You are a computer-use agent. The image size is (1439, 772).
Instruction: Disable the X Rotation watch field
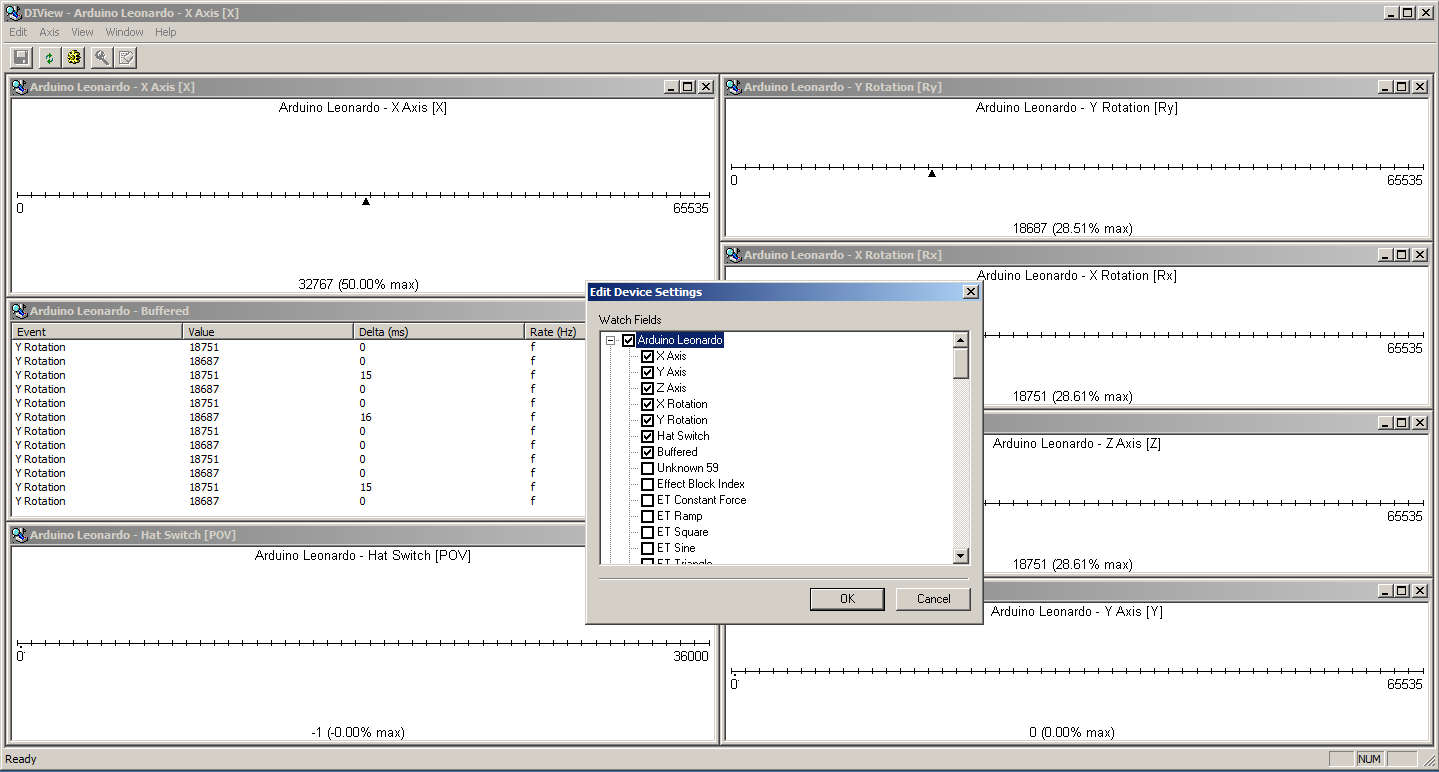pyautogui.click(x=647, y=404)
